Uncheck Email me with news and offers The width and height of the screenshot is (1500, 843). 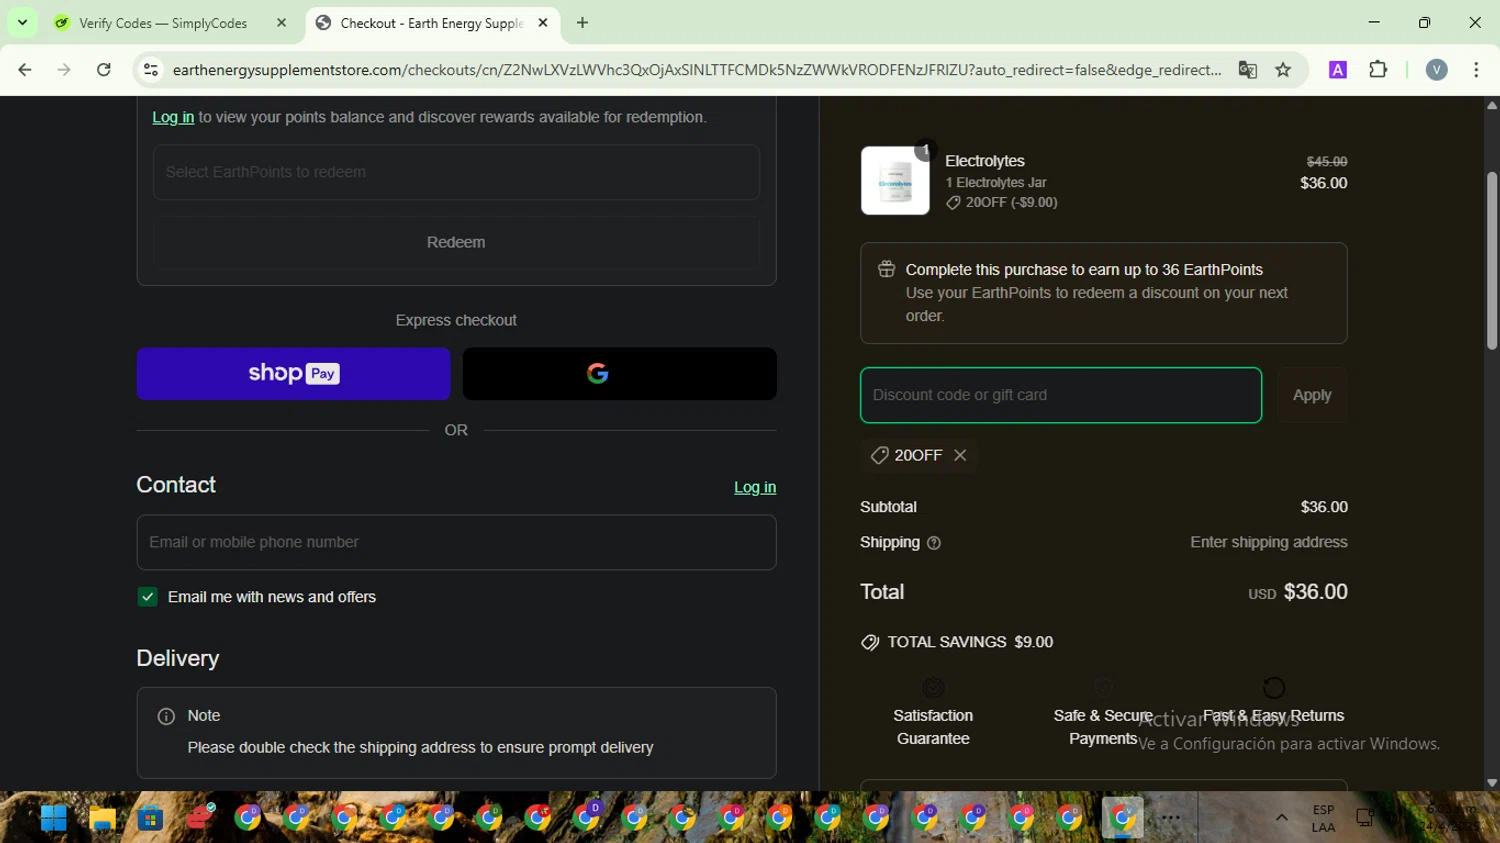147,597
